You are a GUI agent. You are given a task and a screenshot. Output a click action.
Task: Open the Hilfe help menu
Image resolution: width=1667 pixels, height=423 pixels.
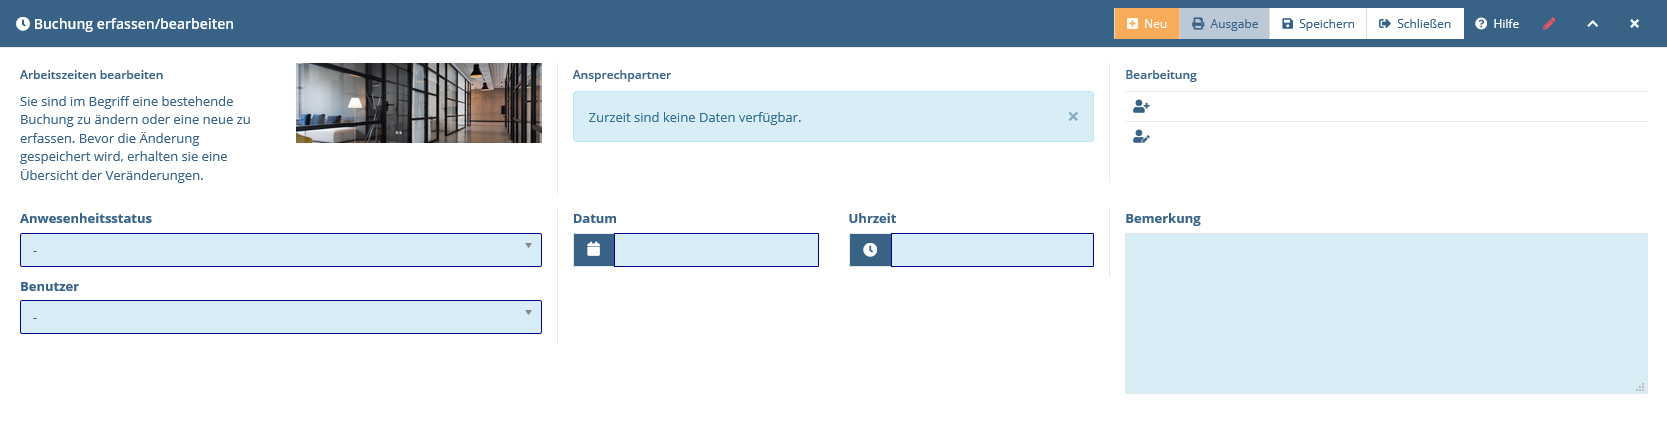click(x=1497, y=24)
